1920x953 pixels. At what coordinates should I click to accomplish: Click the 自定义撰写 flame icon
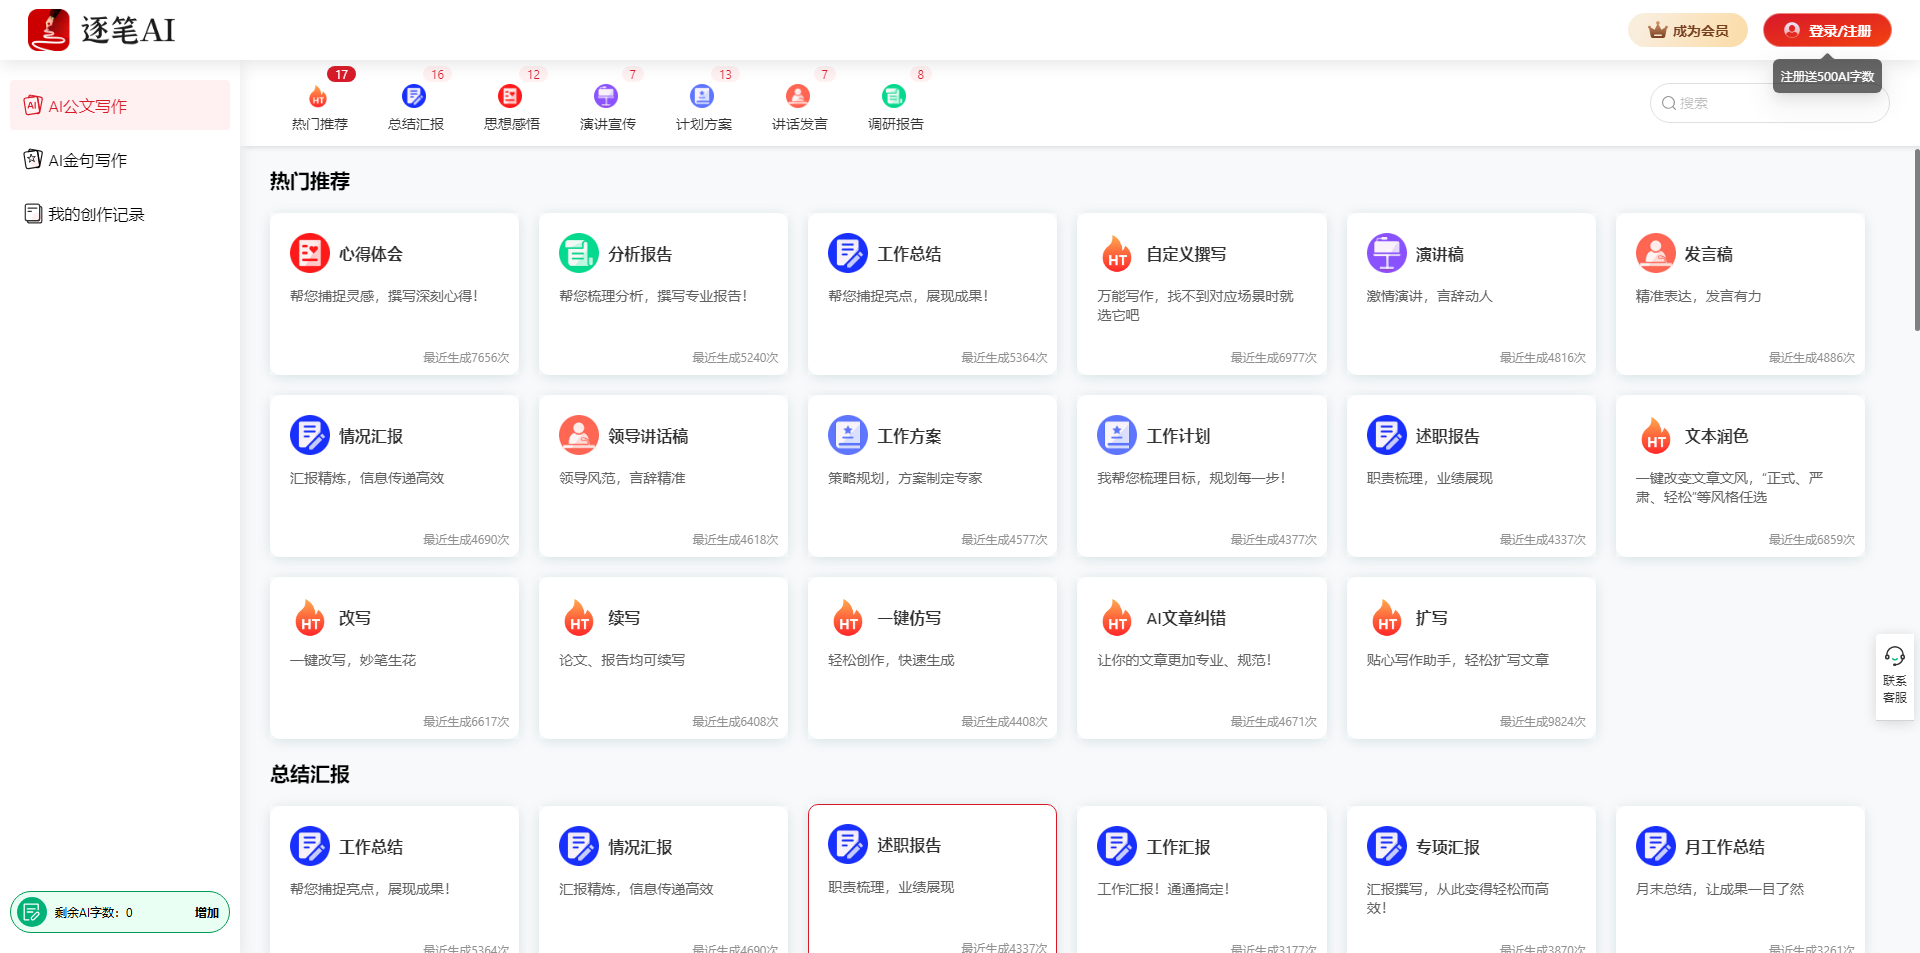coord(1117,253)
